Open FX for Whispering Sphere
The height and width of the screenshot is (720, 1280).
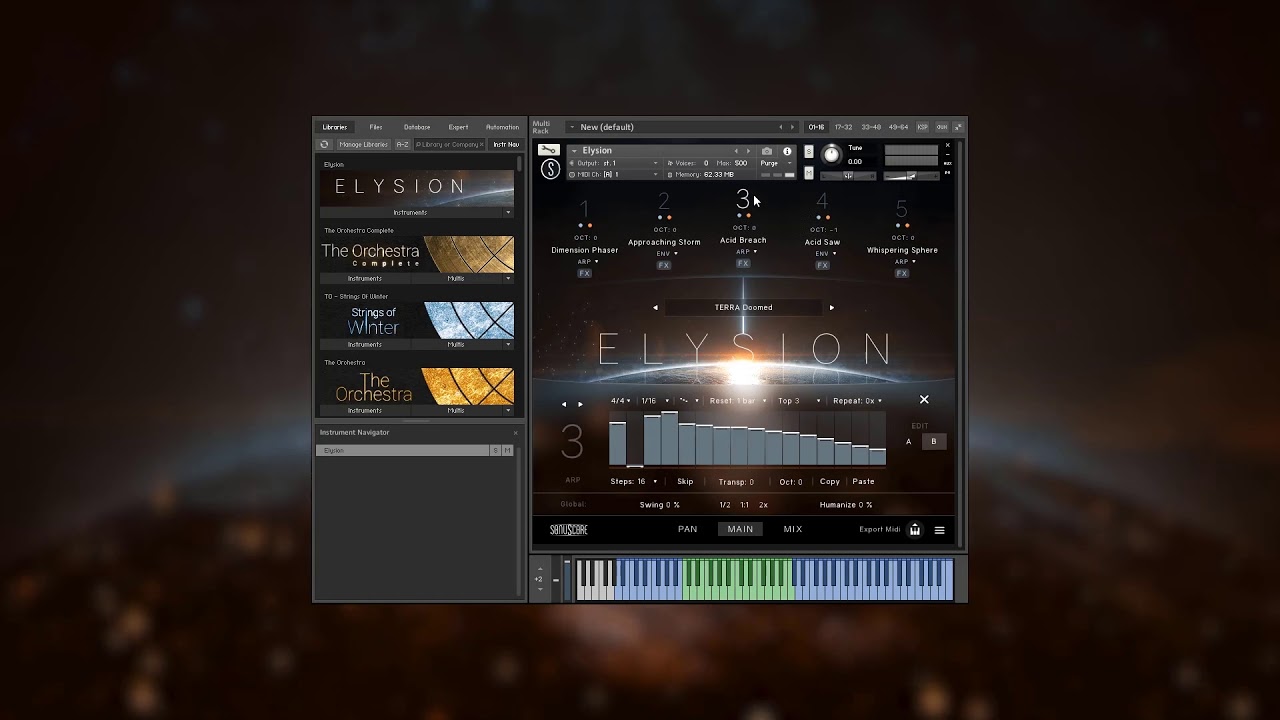(902, 273)
